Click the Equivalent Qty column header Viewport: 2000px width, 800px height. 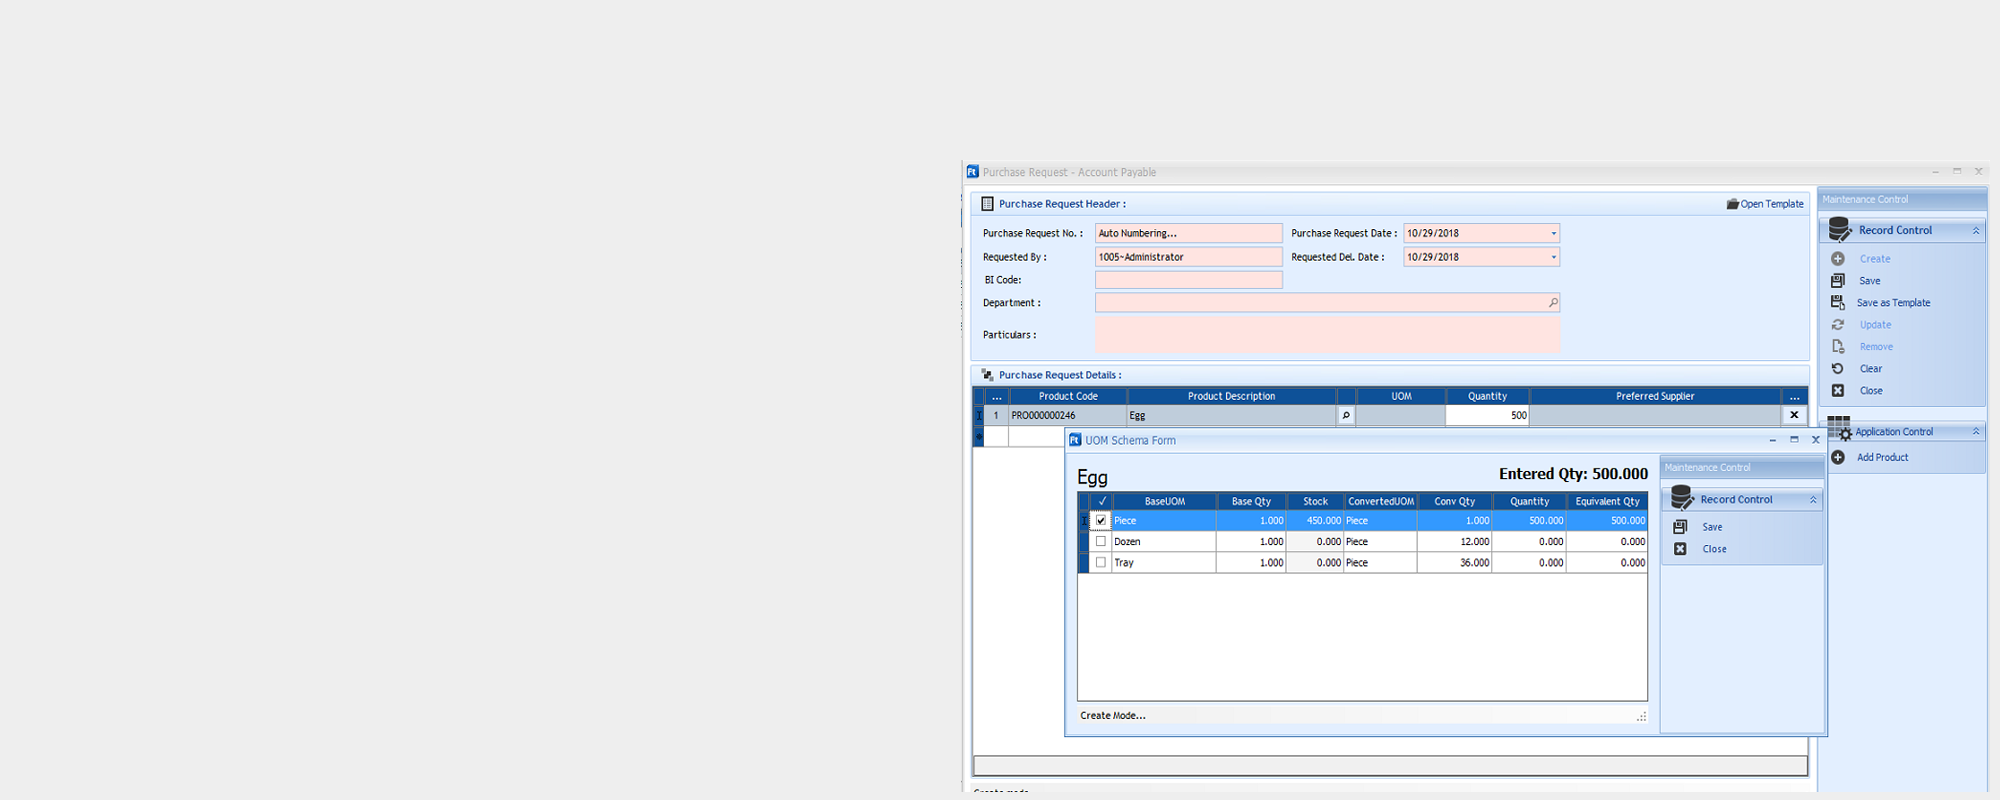pos(1607,502)
